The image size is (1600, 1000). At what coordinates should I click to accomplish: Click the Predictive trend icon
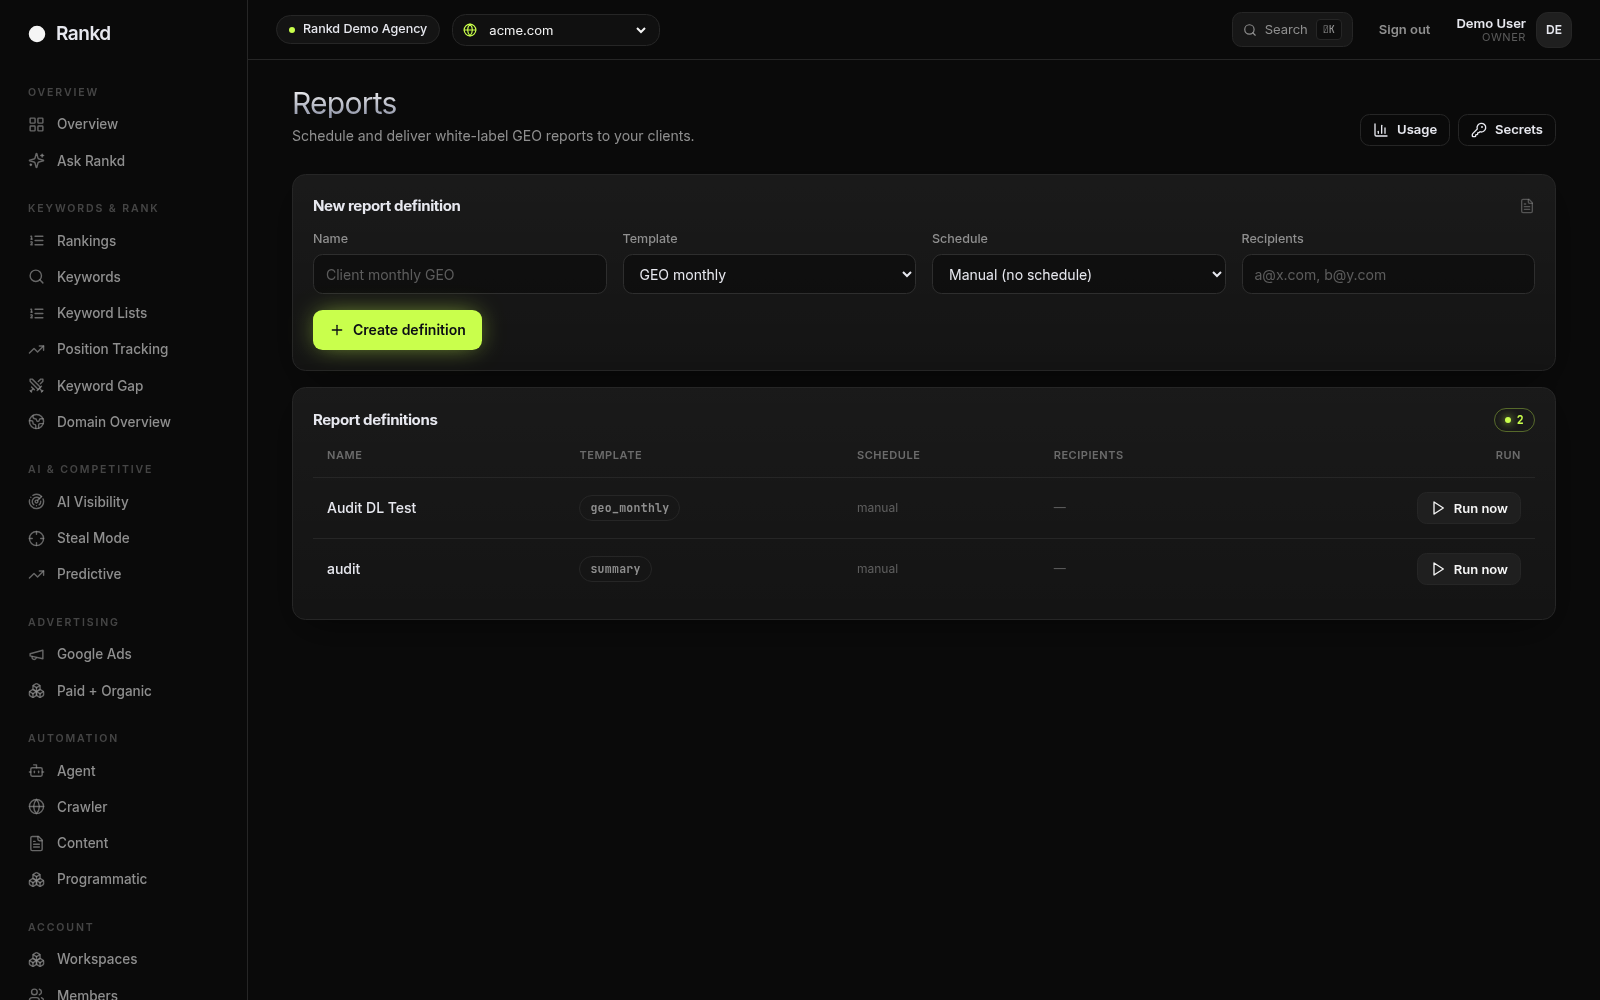(x=37, y=574)
